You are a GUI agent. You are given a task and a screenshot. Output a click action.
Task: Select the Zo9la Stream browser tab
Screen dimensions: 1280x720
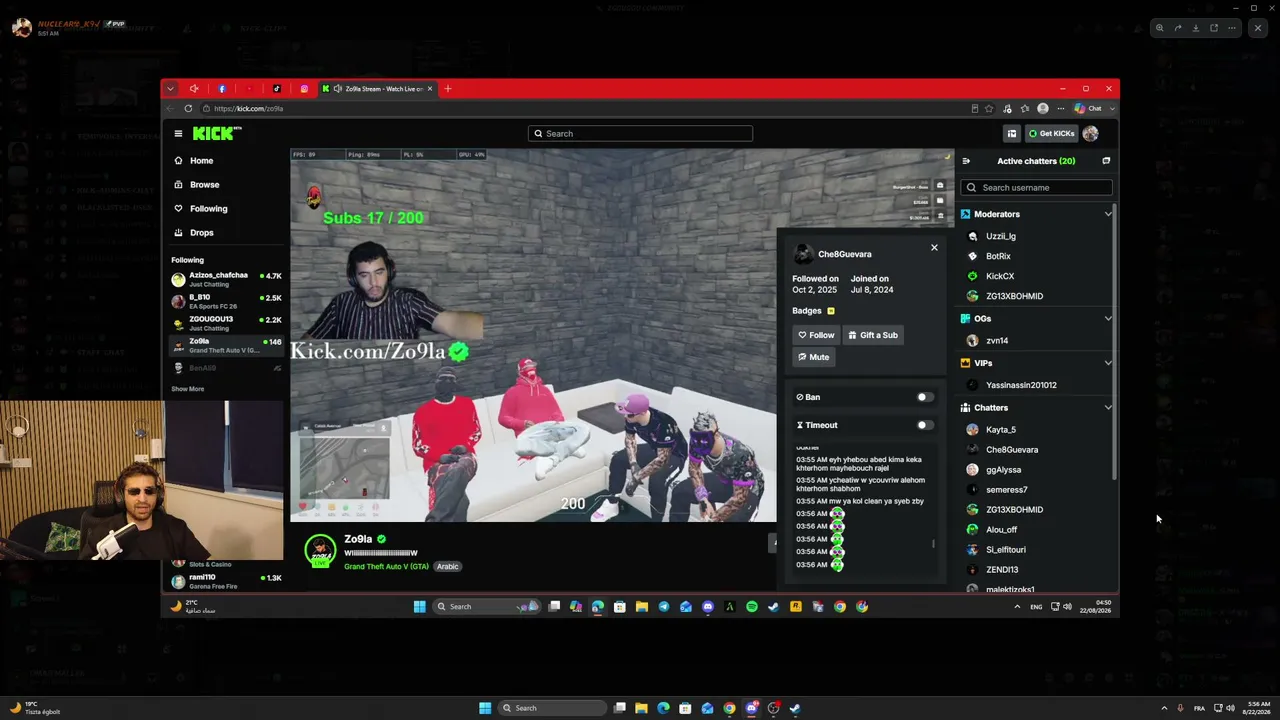pos(377,89)
